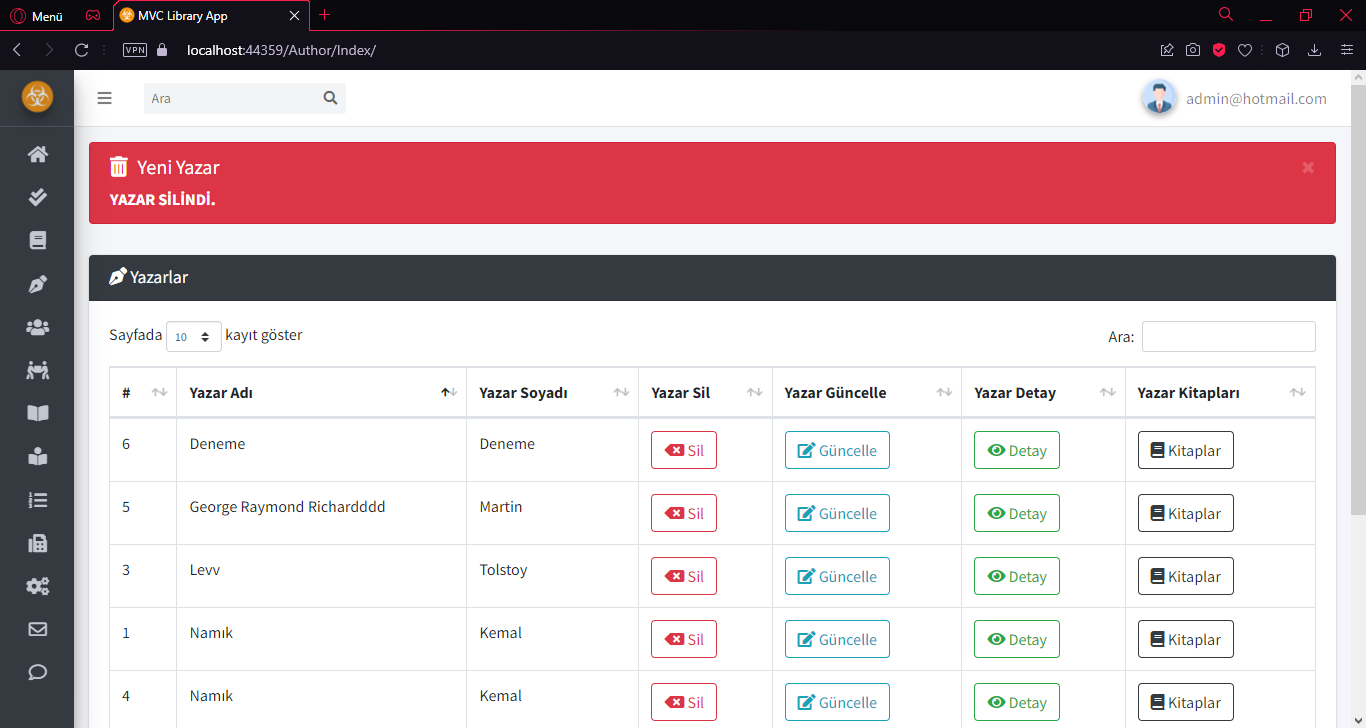Click Güncelle for the Deneme author

(837, 450)
